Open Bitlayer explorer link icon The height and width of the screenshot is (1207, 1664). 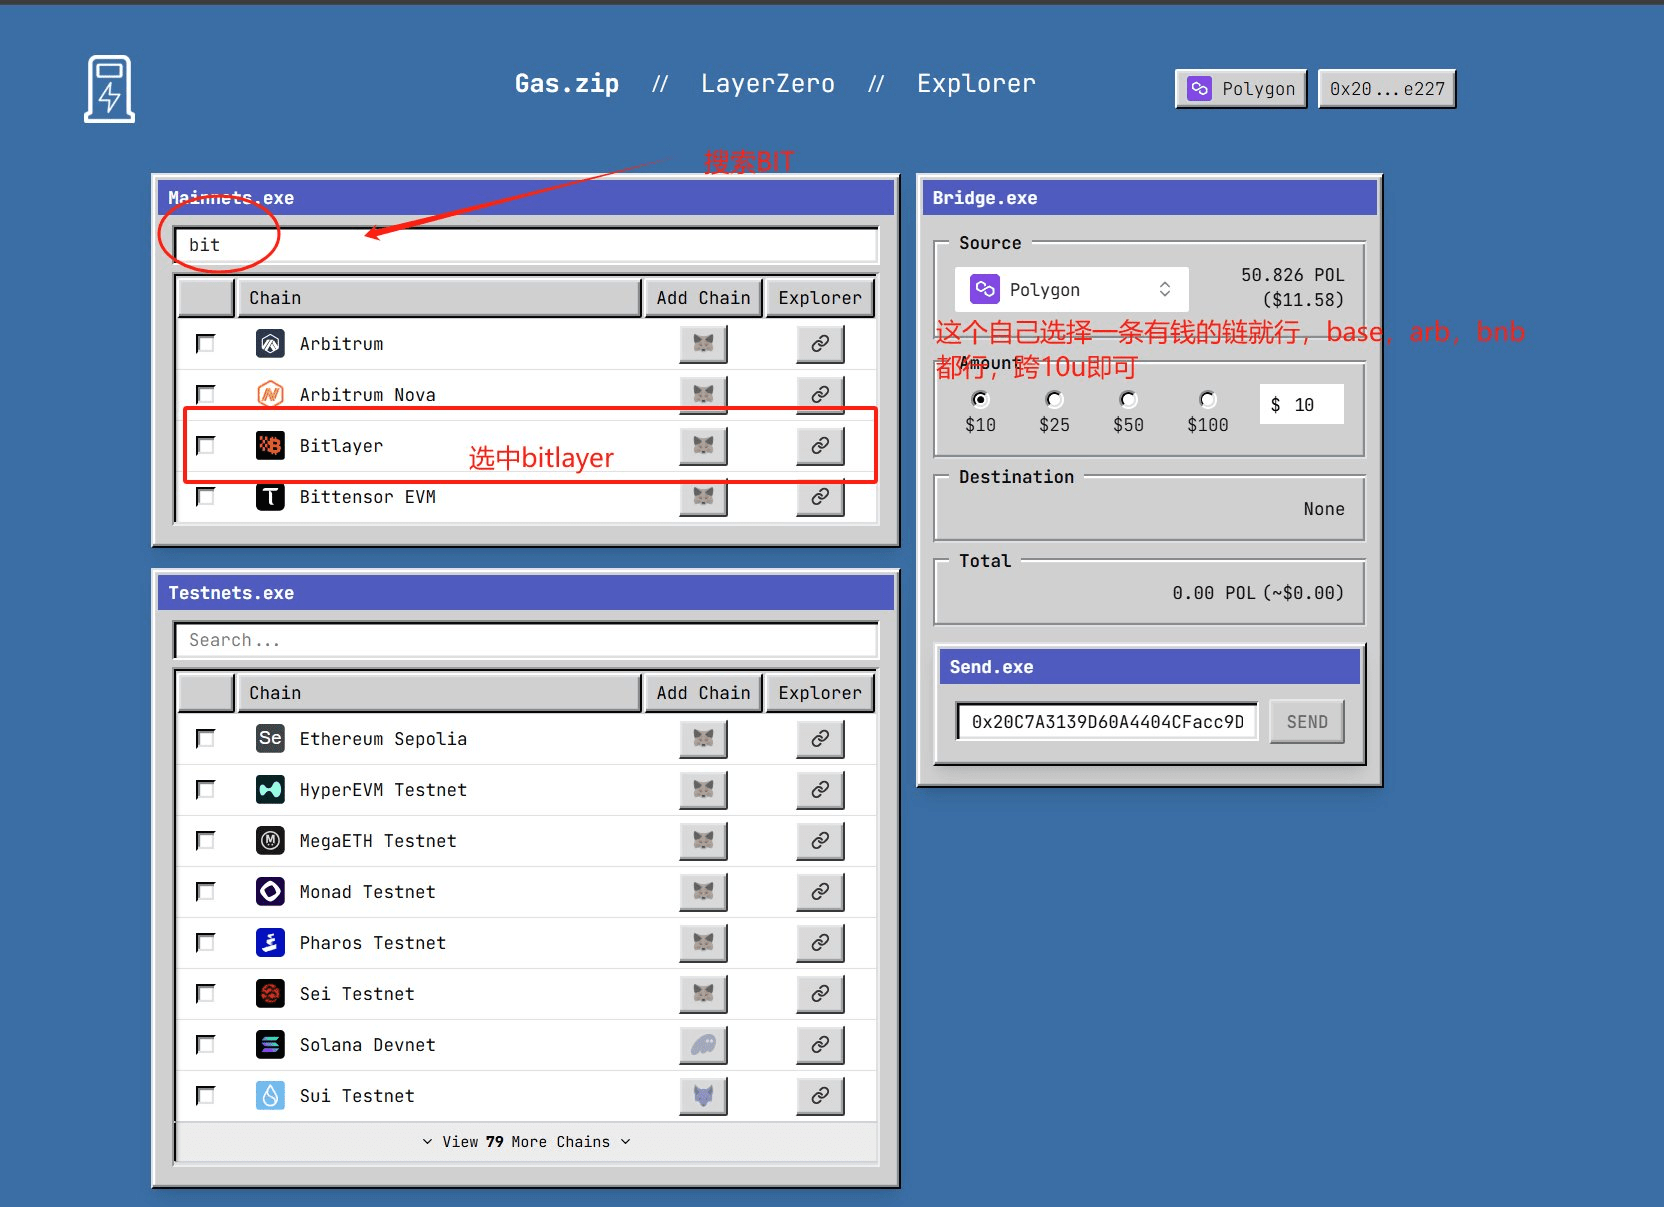[x=820, y=446]
